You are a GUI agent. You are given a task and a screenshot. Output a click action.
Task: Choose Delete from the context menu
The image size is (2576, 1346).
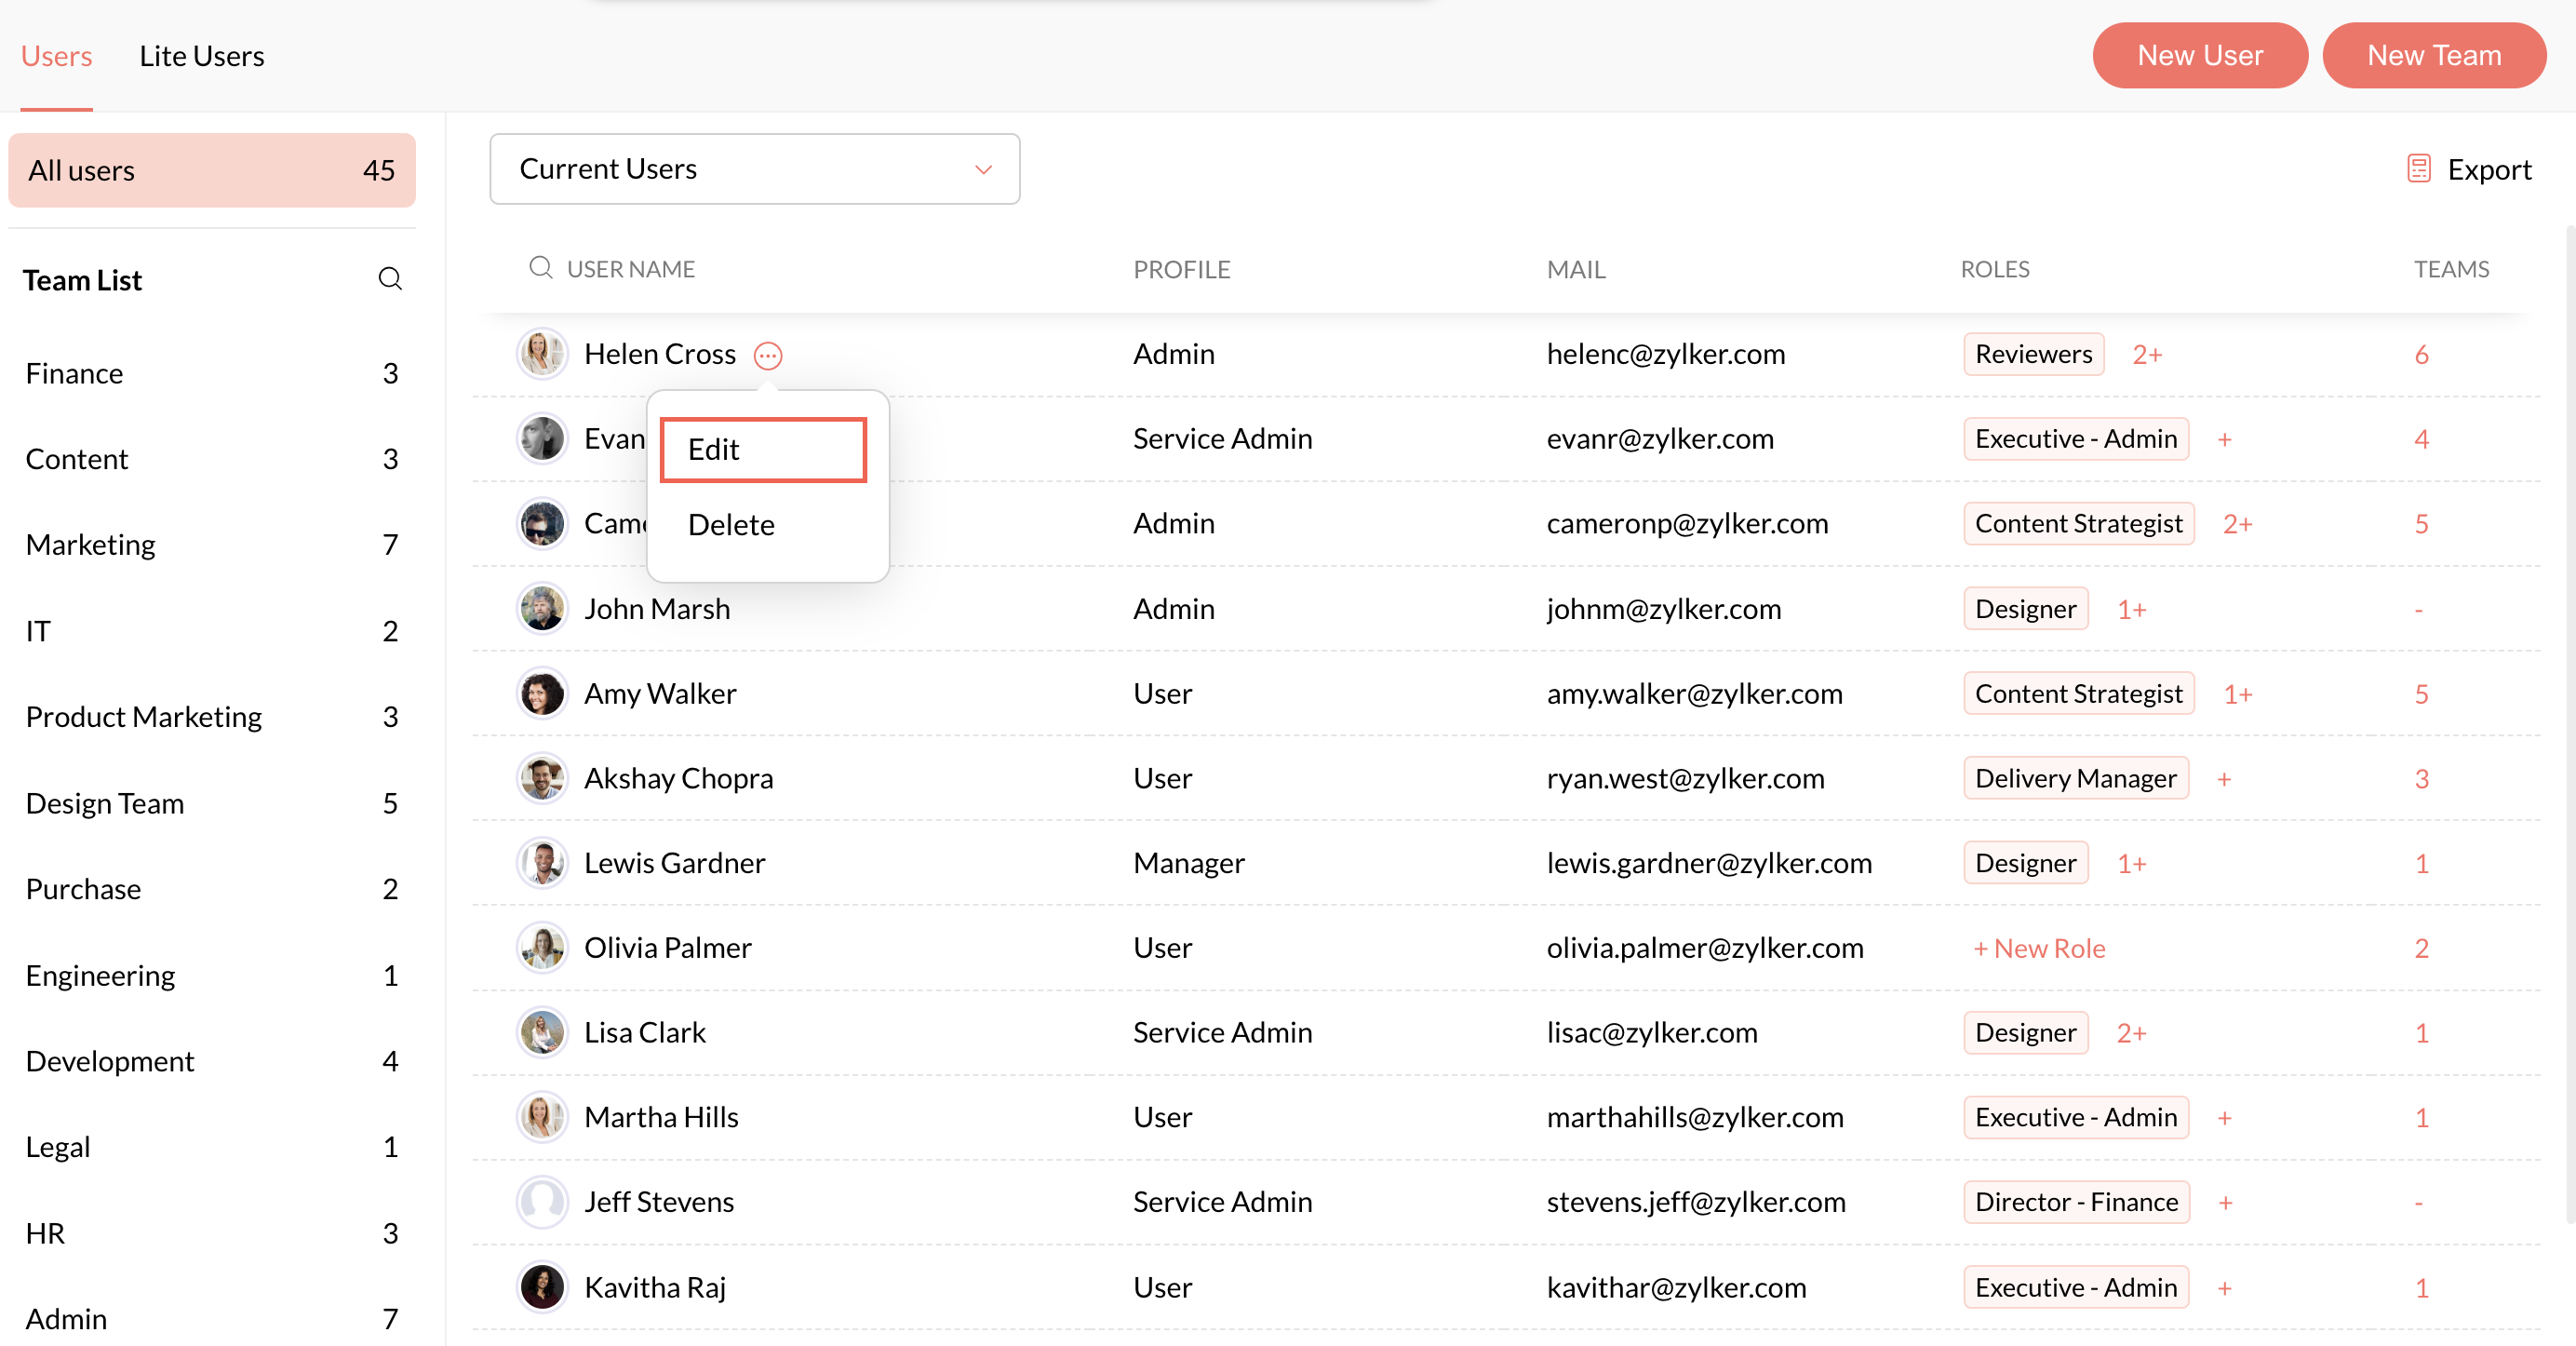click(731, 525)
